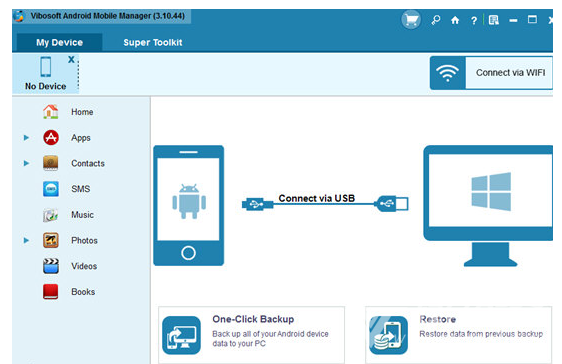The height and width of the screenshot is (364, 562).
Task: Minimize the Vibosoft window
Action: point(513,21)
